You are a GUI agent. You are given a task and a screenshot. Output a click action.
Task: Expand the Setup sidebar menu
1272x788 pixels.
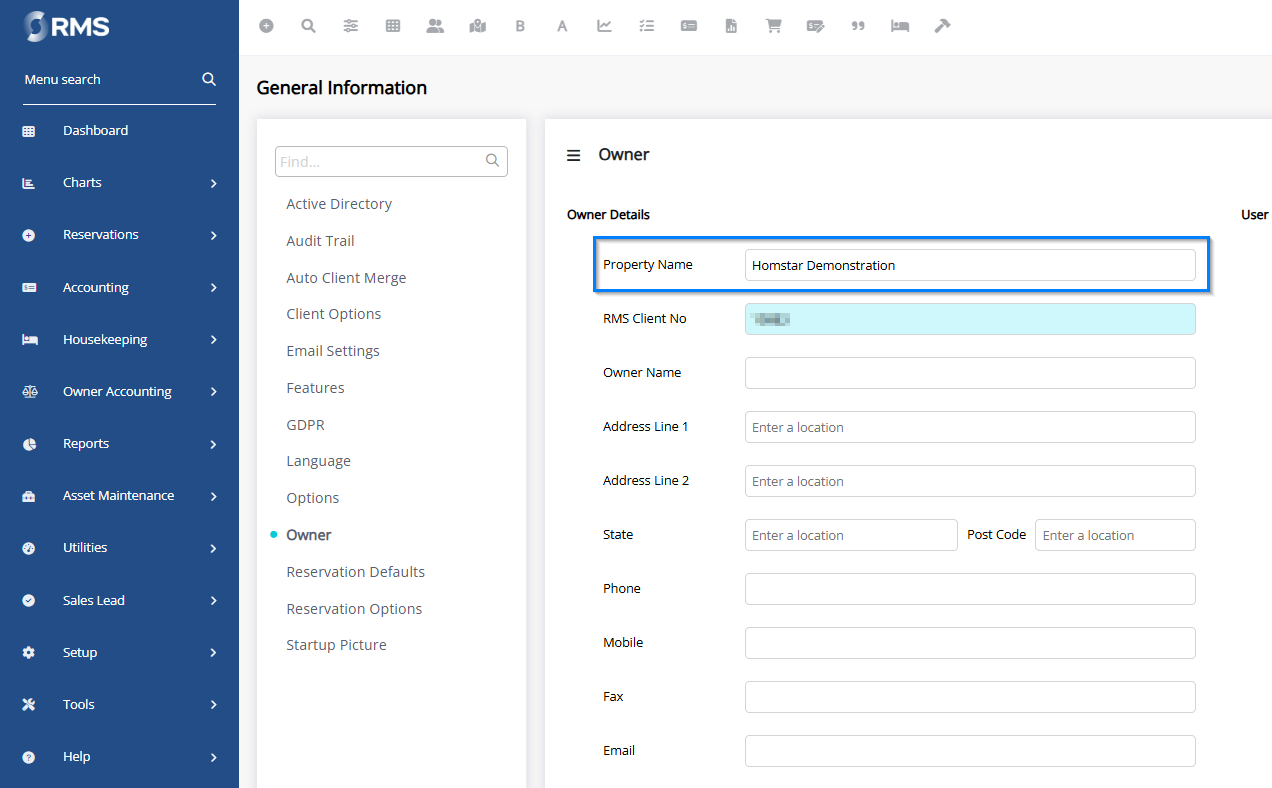tap(120, 653)
